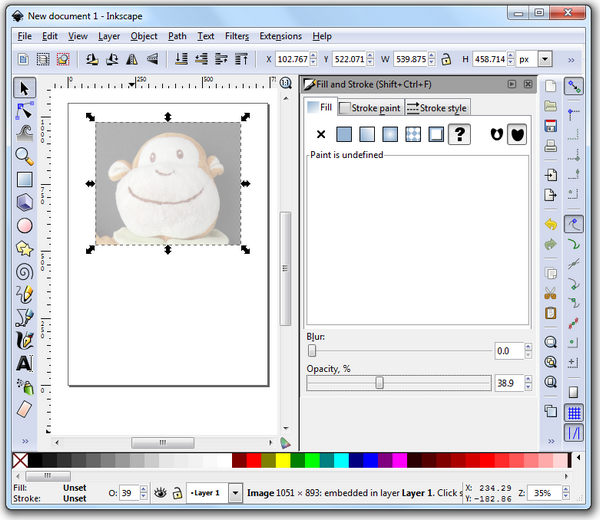The height and width of the screenshot is (520, 600).
Task: Increase zoom percentage spinner
Action: tap(566, 489)
